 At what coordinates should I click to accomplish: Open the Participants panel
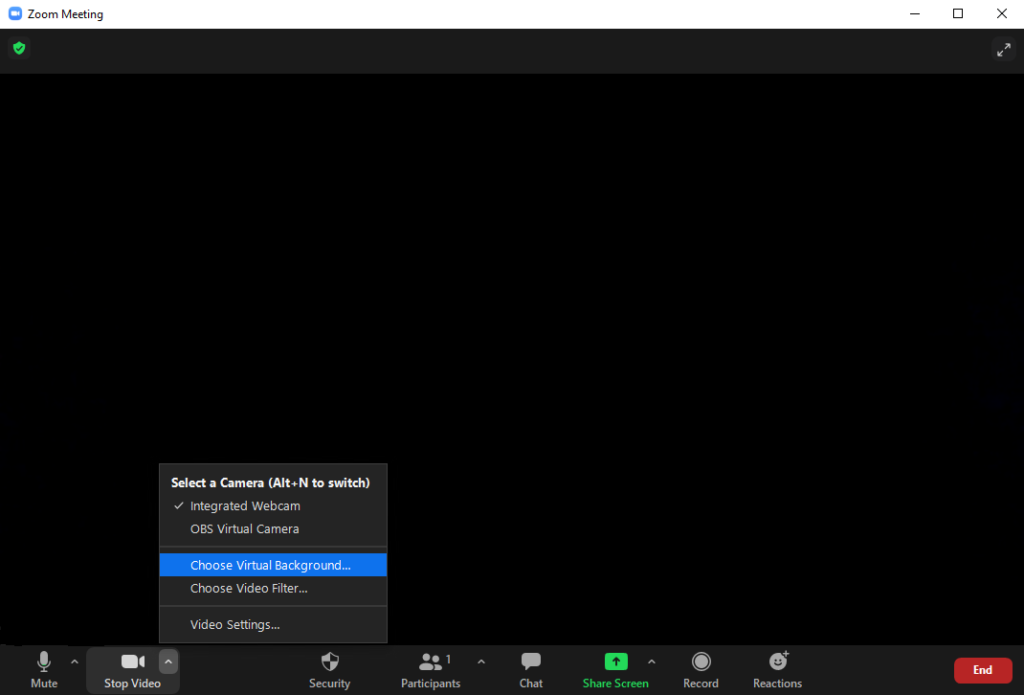[x=430, y=669]
